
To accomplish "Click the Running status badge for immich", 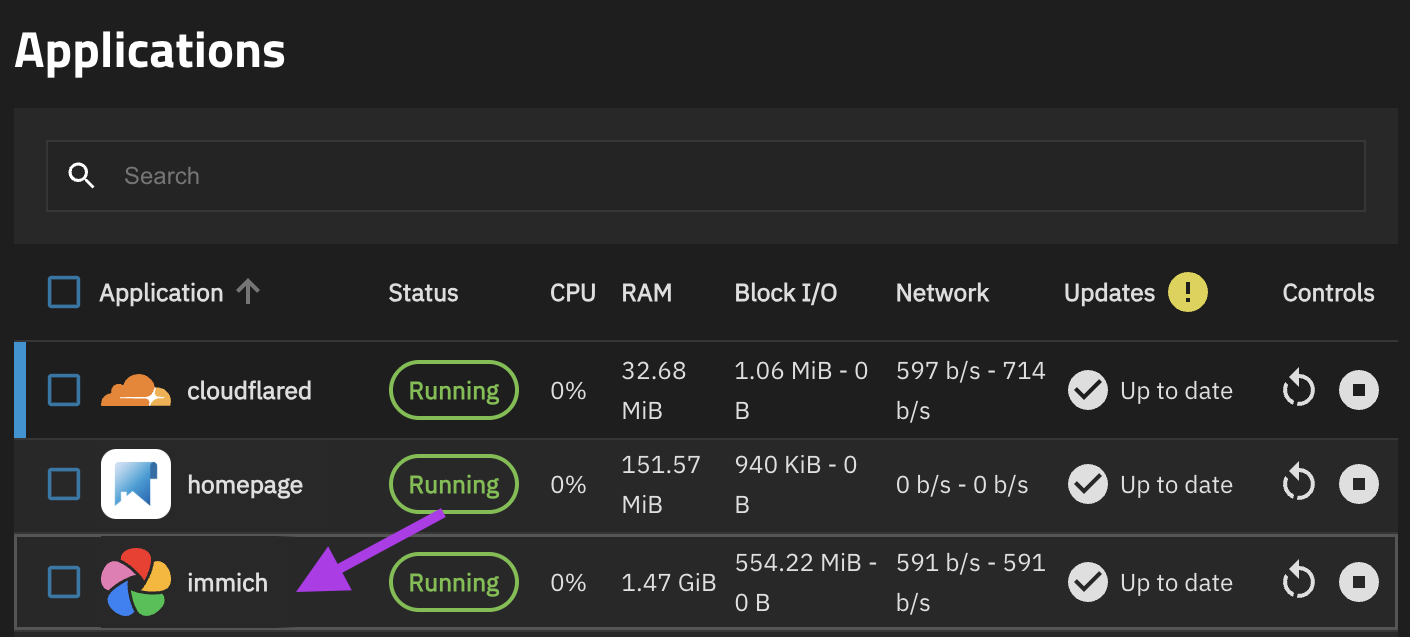I will point(453,582).
